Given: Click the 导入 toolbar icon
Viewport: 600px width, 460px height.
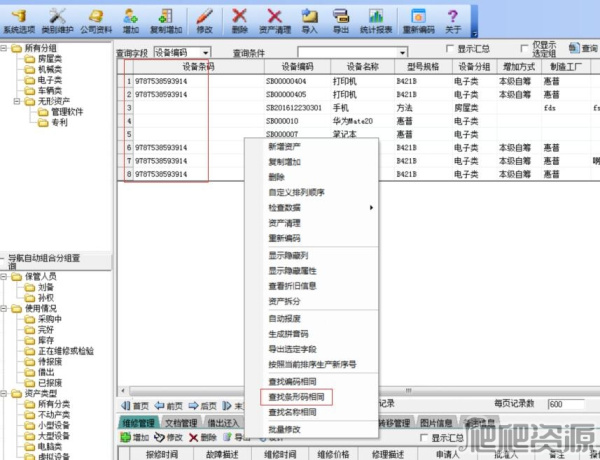Looking at the screenshot, I should (309, 19).
